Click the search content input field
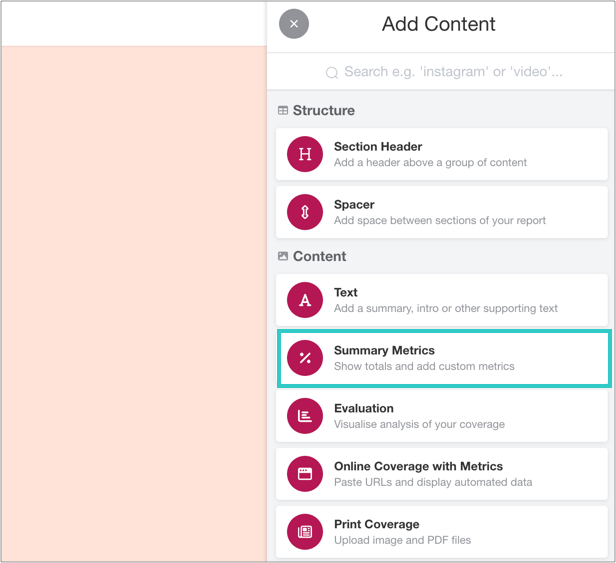This screenshot has height=563, width=616. point(452,72)
